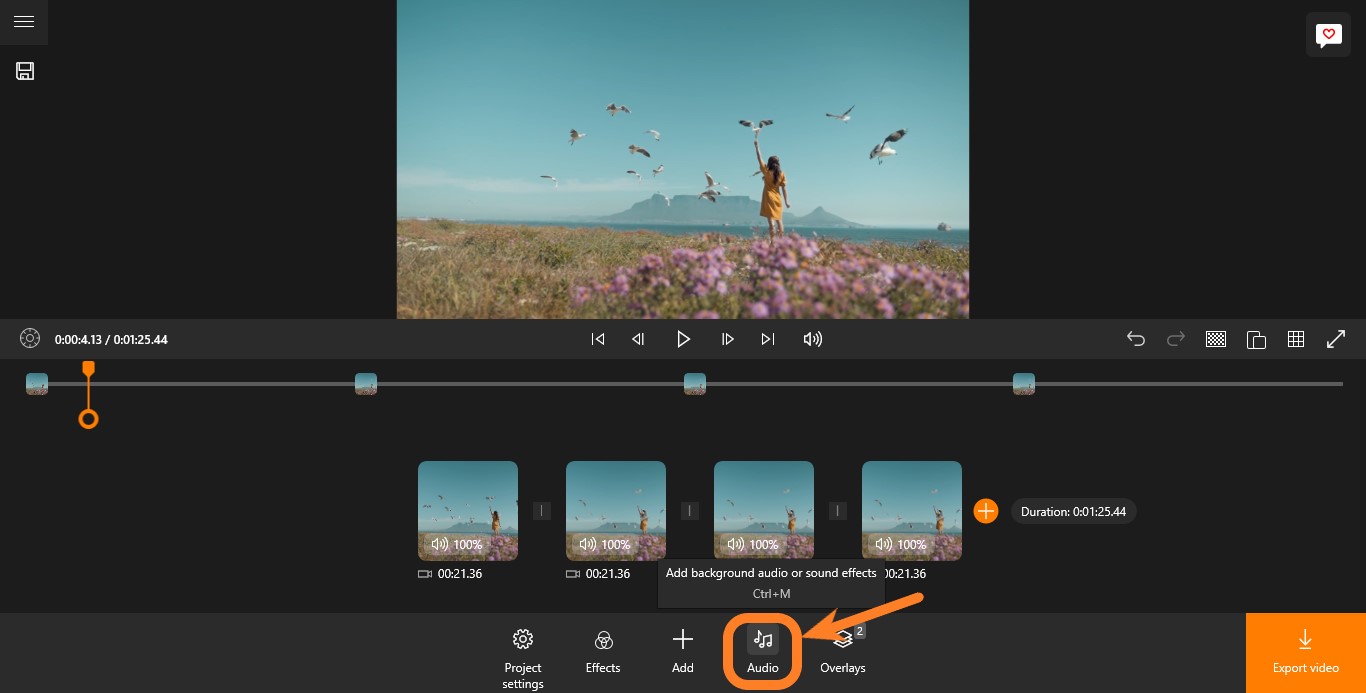Toggle the grid overlay icon
The image size is (1366, 693).
1296,339
